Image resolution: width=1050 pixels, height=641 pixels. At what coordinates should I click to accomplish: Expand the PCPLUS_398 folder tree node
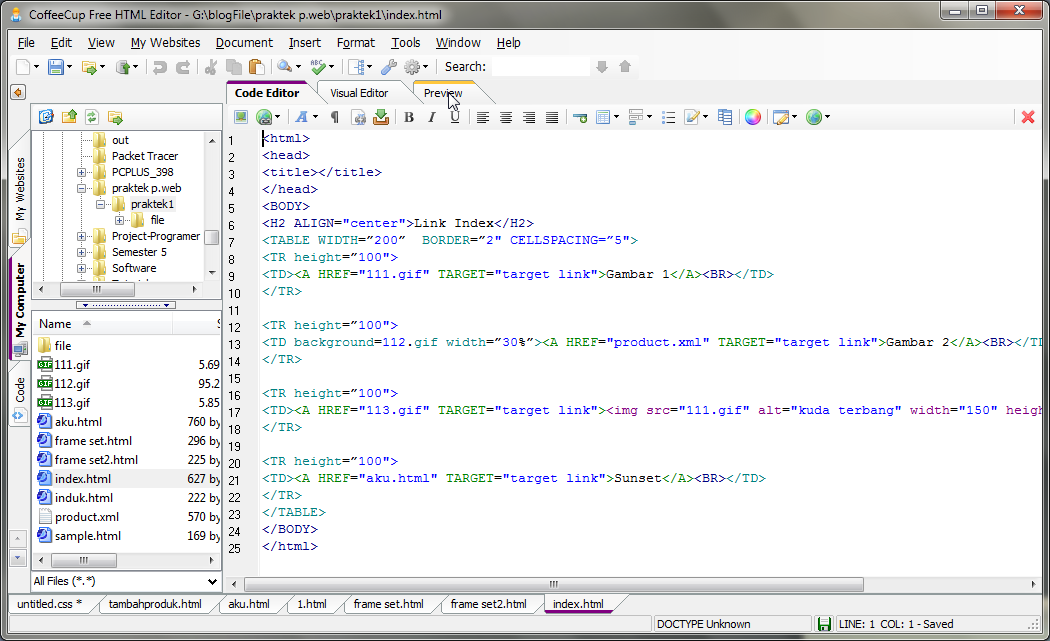click(82, 172)
